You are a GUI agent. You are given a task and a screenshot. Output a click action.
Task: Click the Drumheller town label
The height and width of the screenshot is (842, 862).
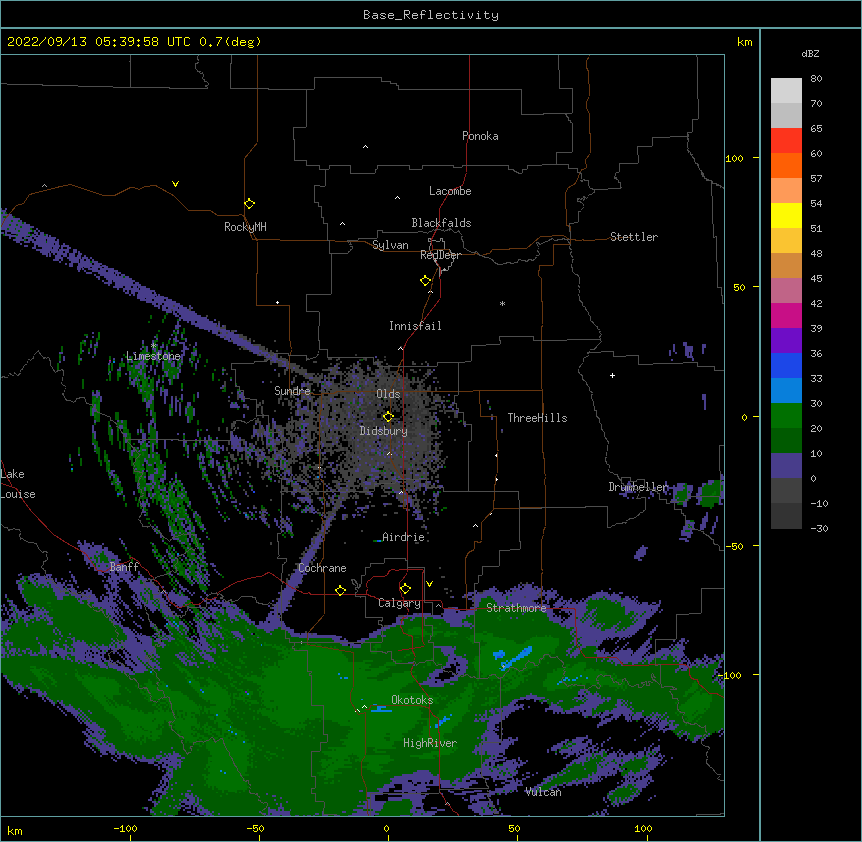[x=638, y=487]
